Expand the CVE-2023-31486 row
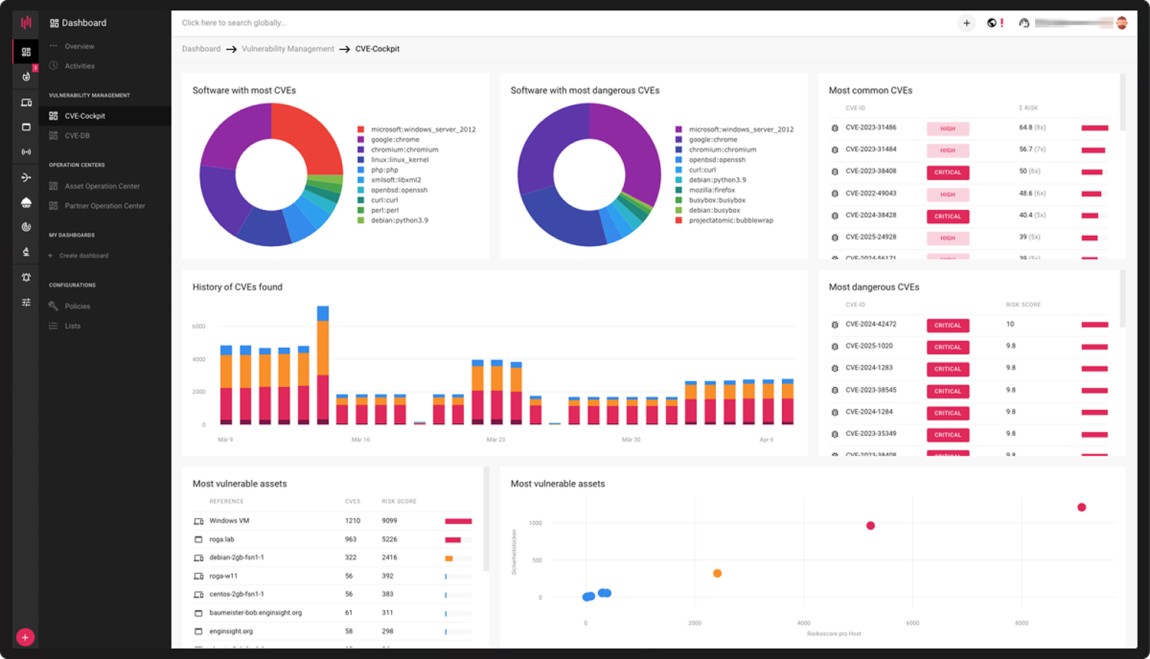 pyautogui.click(x=870, y=128)
